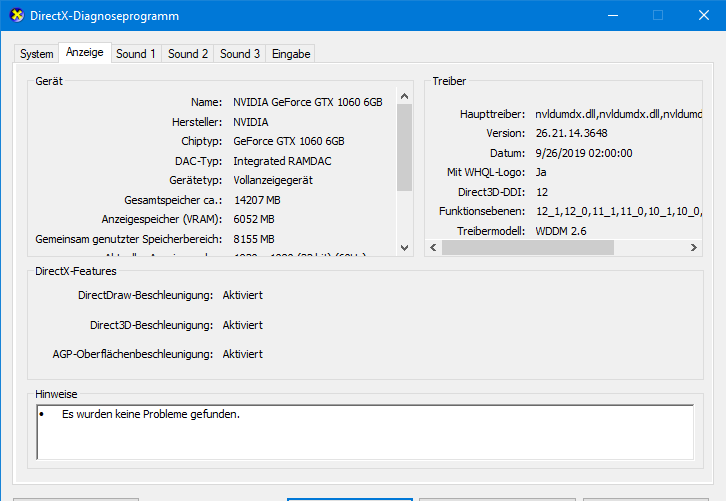
Task: Select the Anzeige tab
Action: 85,52
